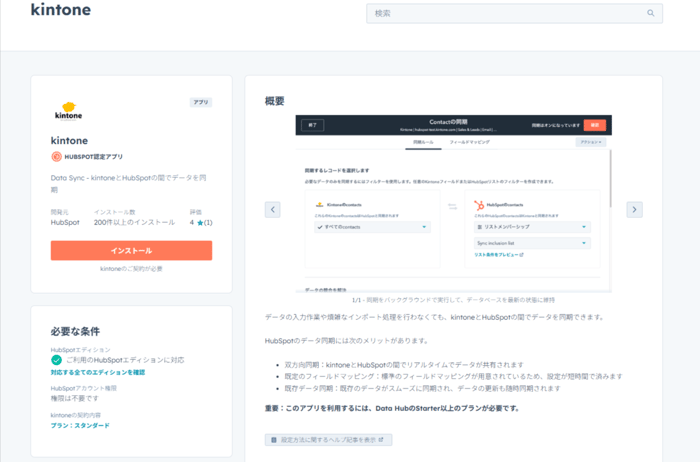Open プラン：スタンダード link

(80, 425)
